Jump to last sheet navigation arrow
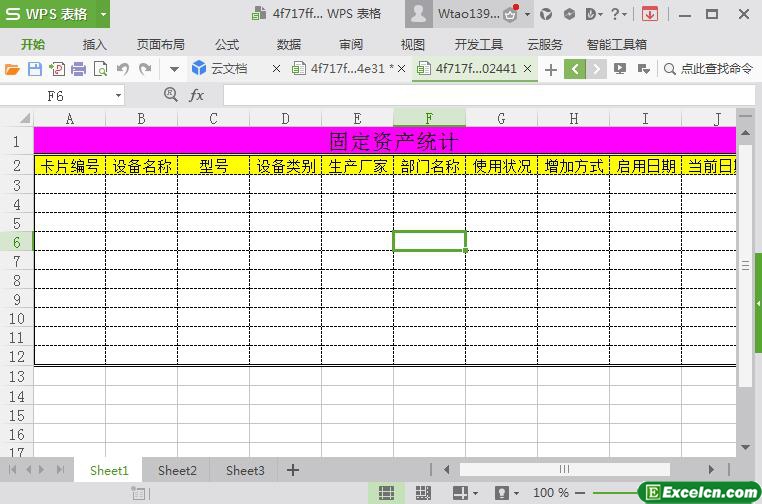Viewport: 762px width, 504px height. (x=60, y=469)
